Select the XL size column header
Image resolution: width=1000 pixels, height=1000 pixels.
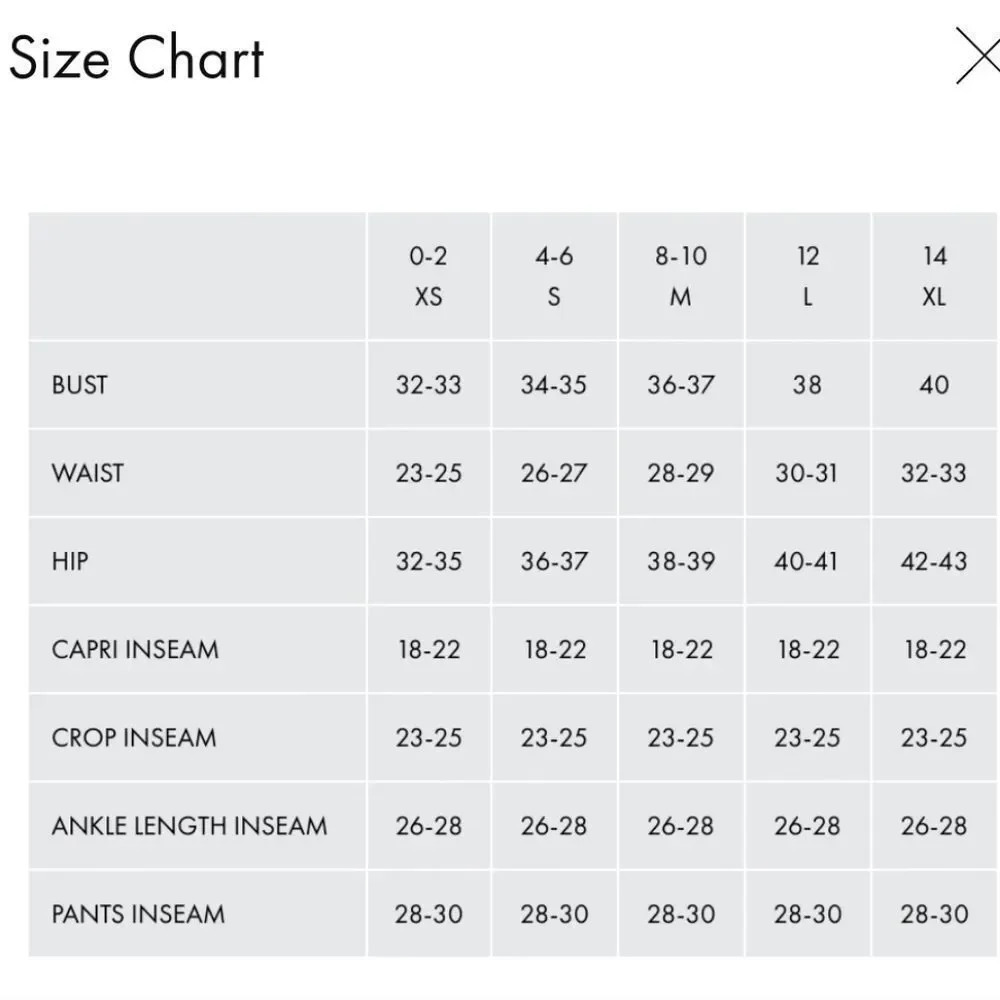(x=934, y=277)
